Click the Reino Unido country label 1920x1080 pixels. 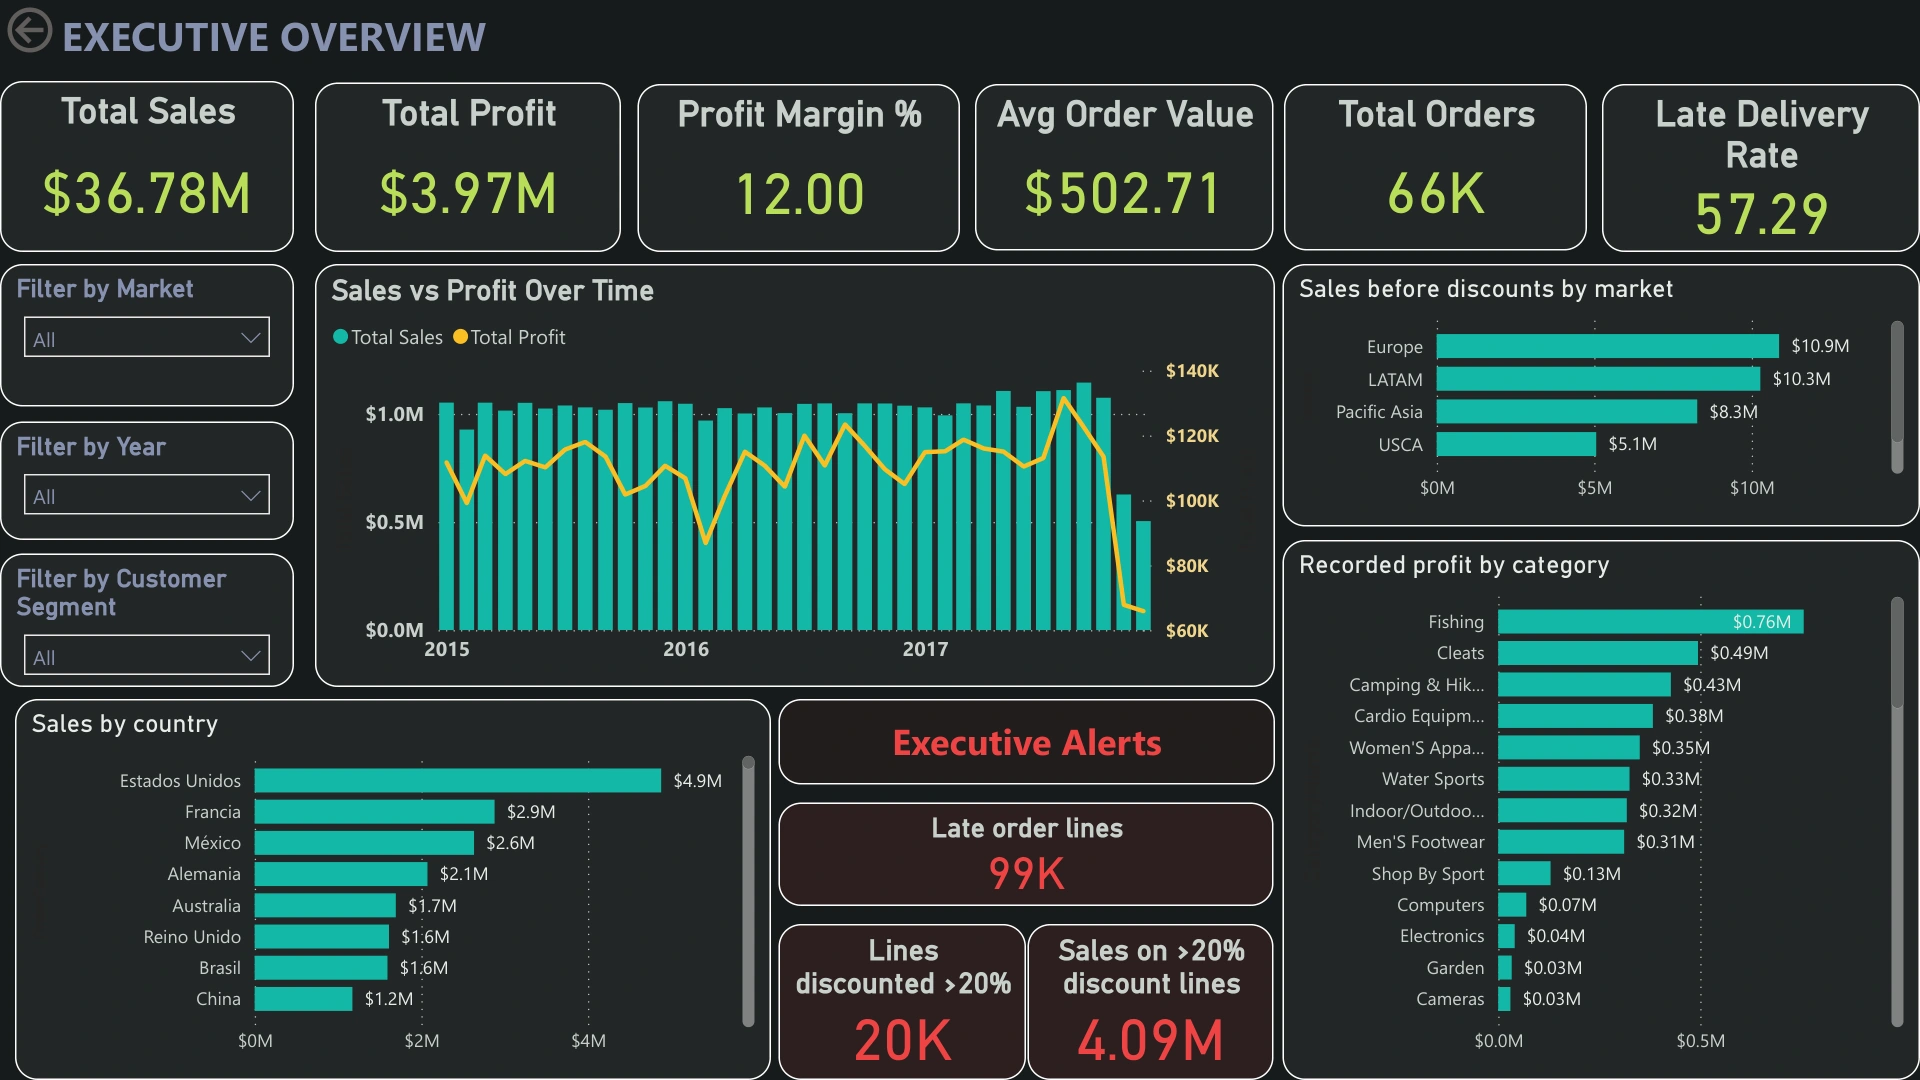[192, 937]
